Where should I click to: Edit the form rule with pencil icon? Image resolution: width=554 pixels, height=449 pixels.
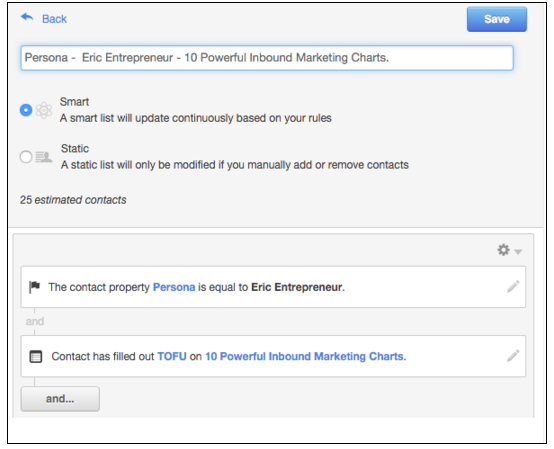[x=513, y=356]
